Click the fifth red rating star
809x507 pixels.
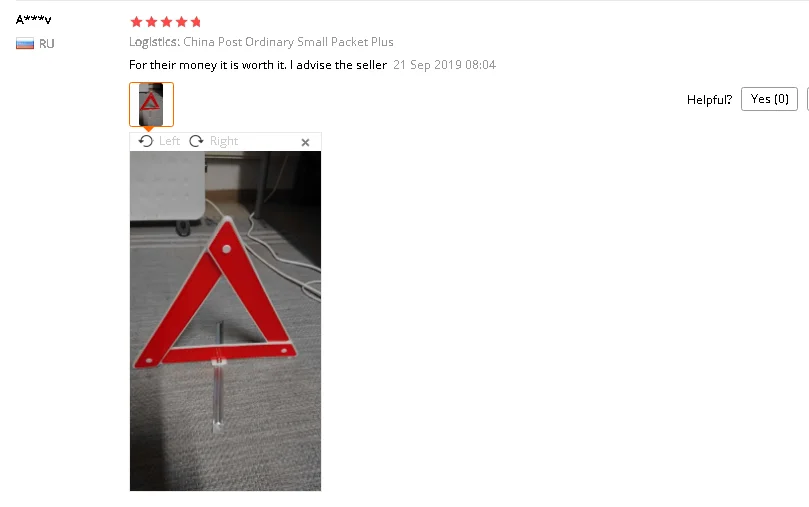[x=196, y=22]
